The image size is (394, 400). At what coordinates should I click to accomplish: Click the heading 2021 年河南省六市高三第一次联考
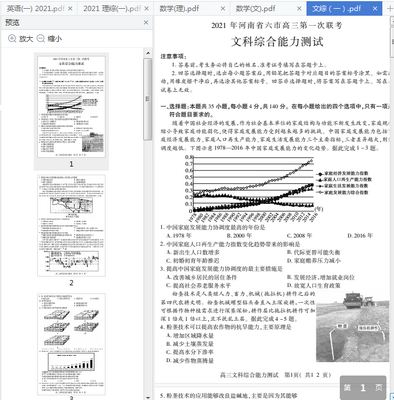point(277,25)
